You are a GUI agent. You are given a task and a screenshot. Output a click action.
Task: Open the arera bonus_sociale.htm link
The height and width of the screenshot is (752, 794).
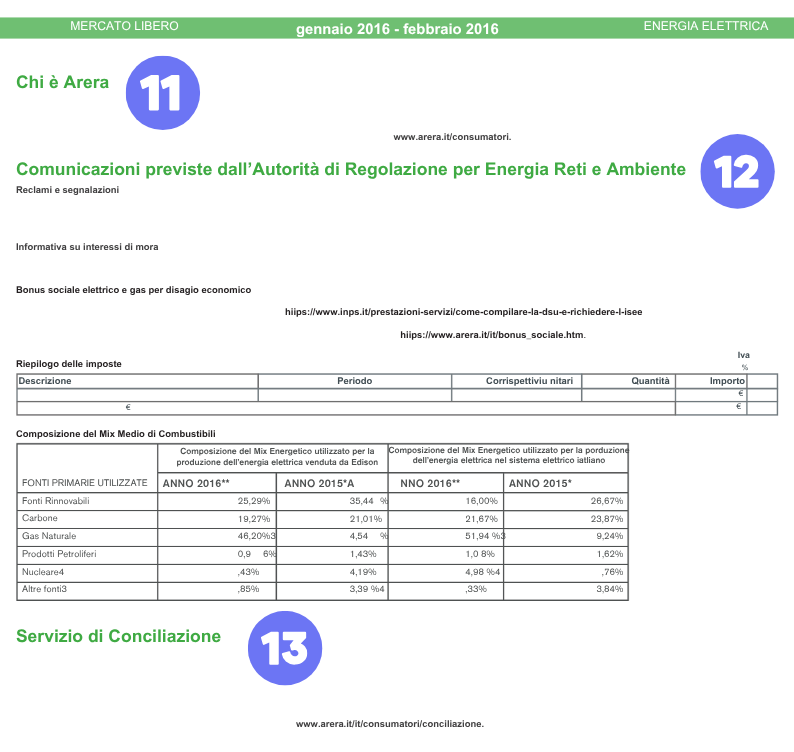pos(492,336)
